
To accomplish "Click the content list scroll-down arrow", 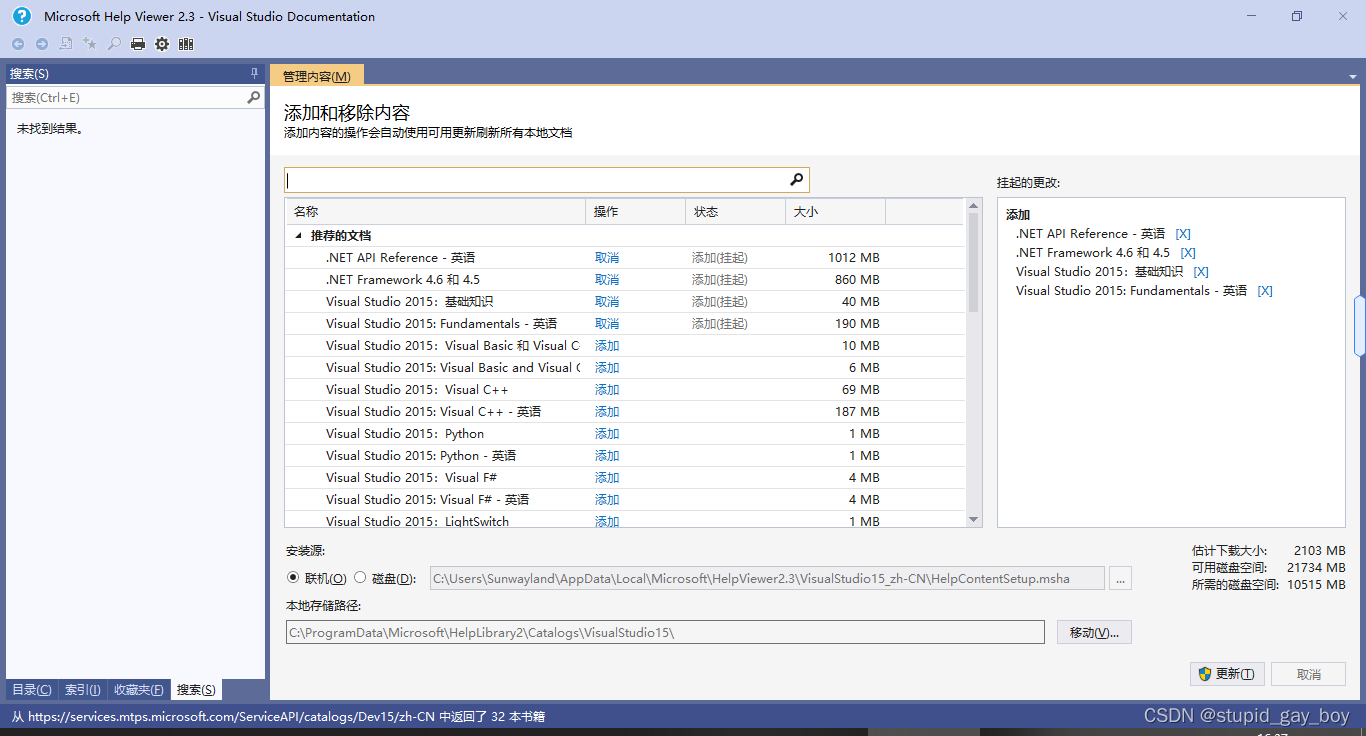I will pyautogui.click(x=973, y=519).
